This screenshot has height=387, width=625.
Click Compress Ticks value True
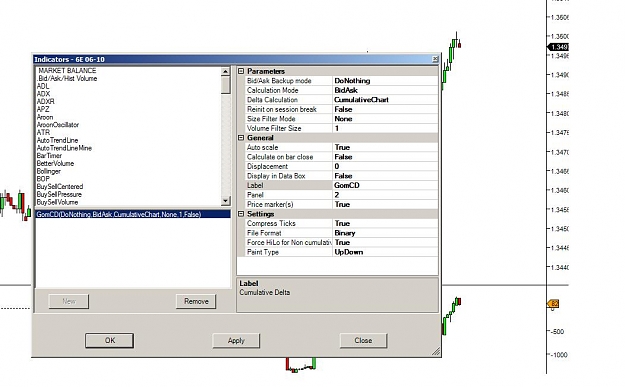point(385,224)
